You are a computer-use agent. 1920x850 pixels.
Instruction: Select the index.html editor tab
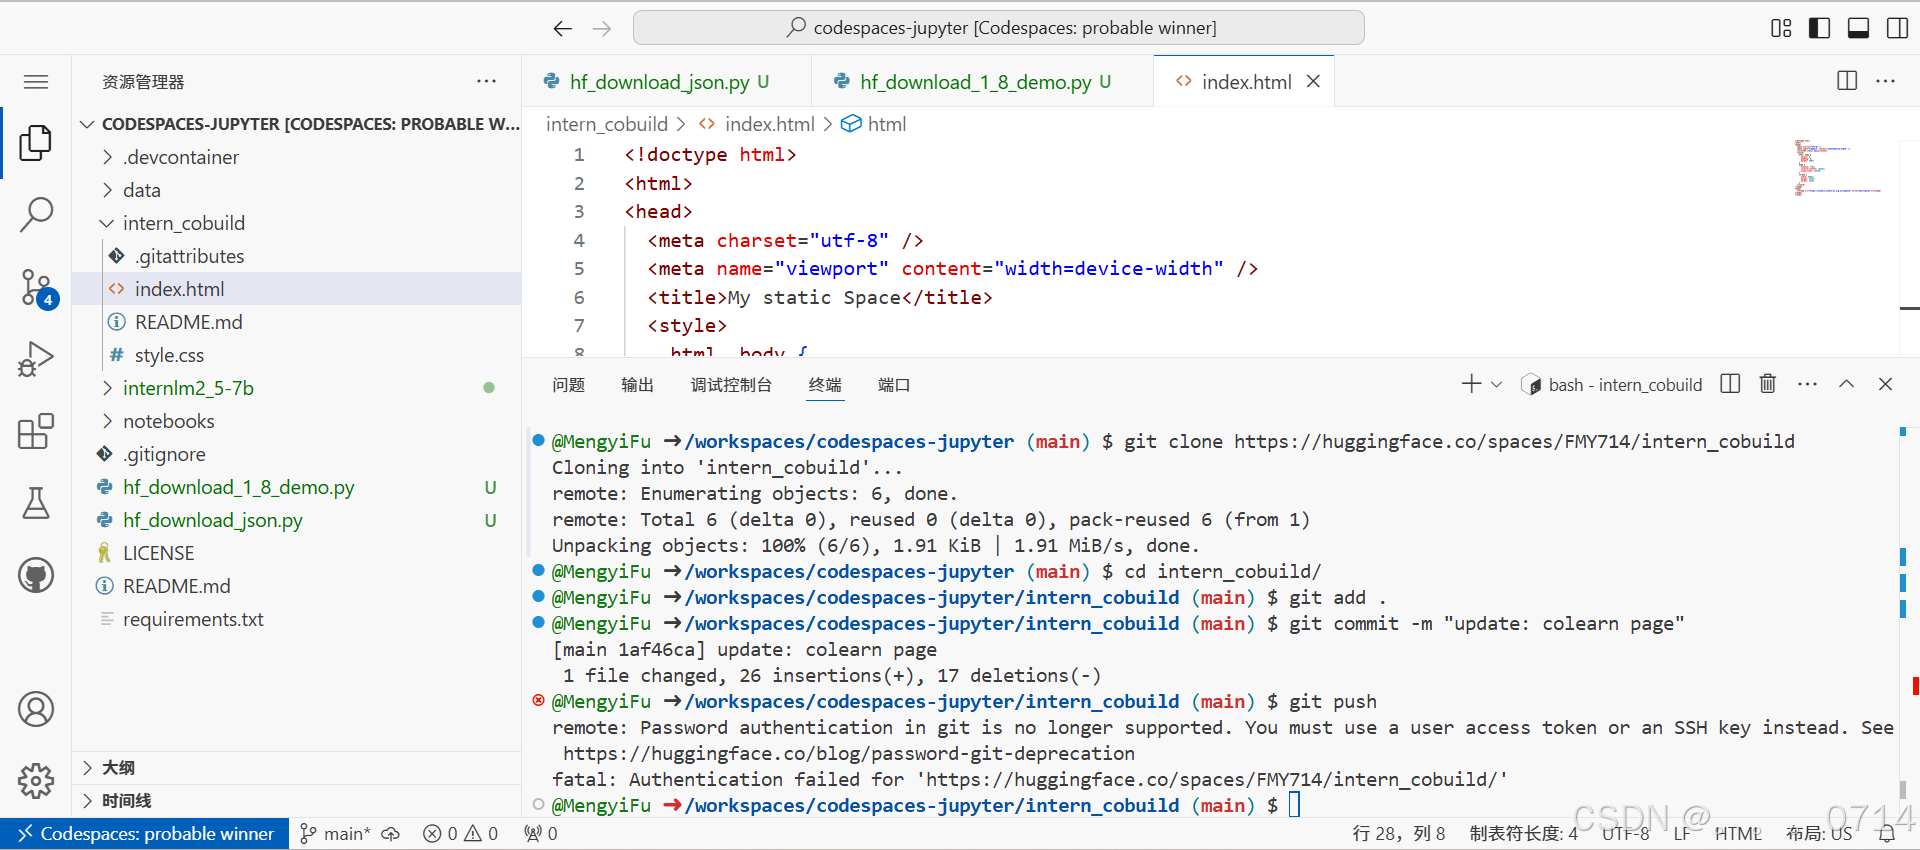[x=1246, y=82]
